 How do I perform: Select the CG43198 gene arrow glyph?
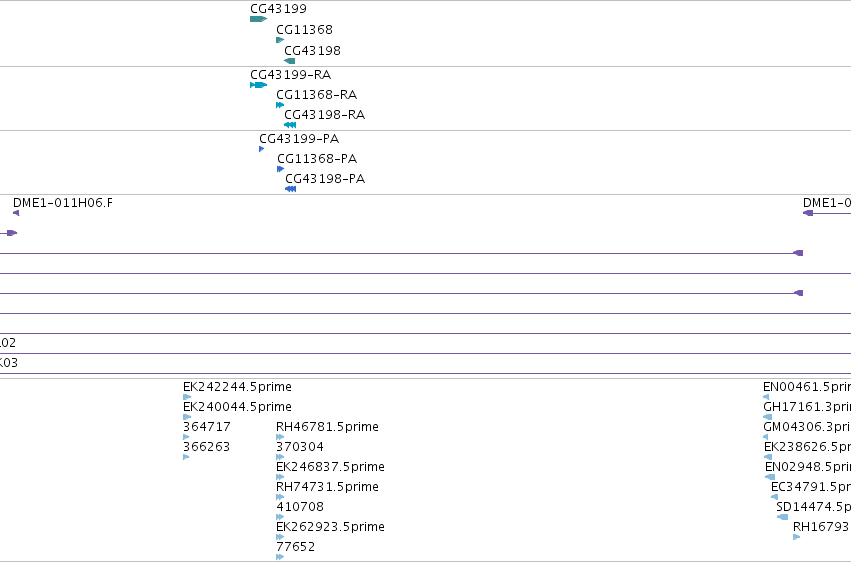coord(290,61)
